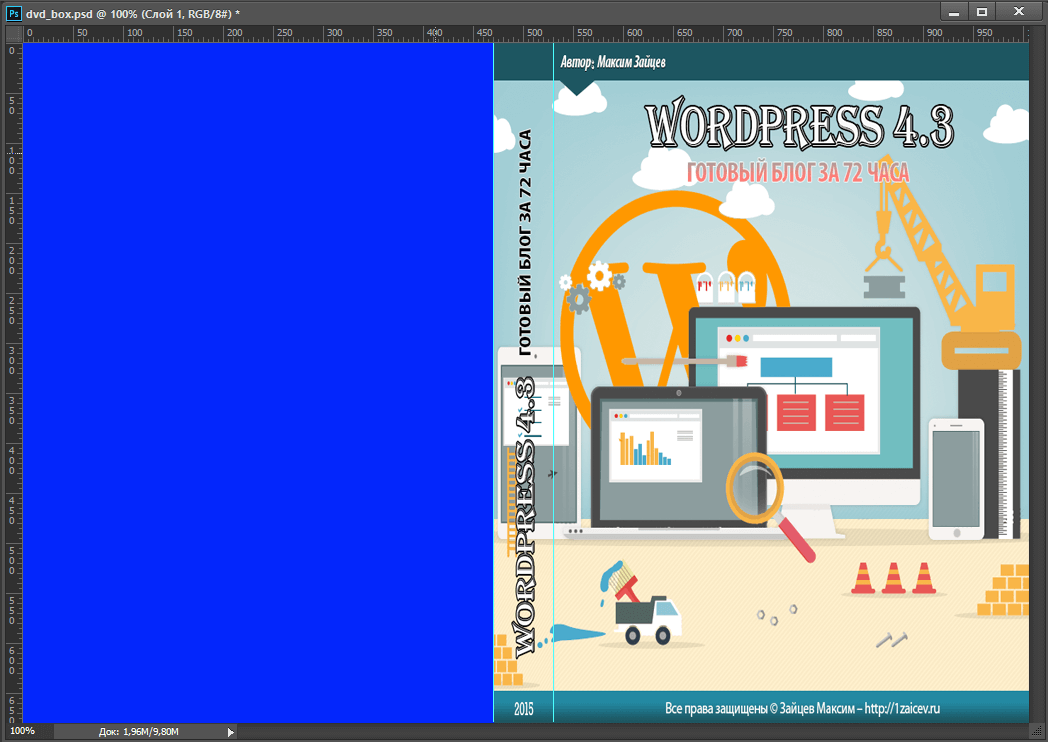
Task: Open the status bar info arrow menu
Action: coord(231,732)
